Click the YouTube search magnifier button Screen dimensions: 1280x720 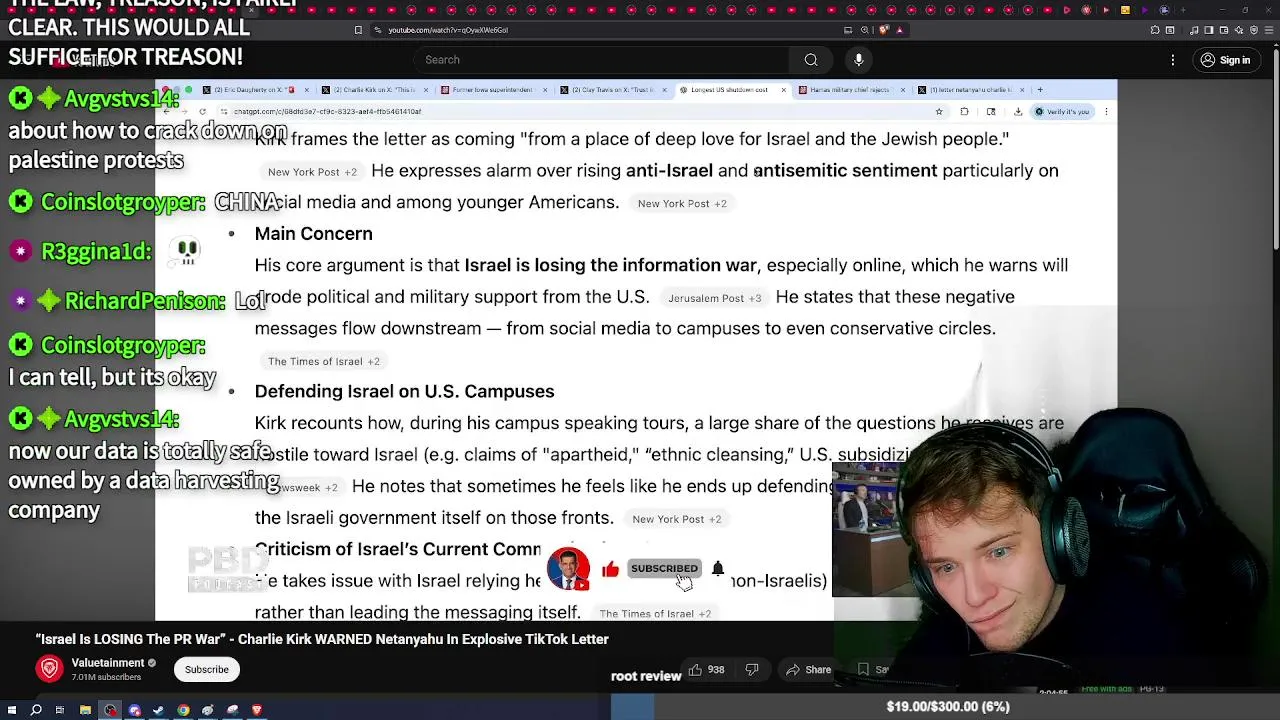point(811,60)
